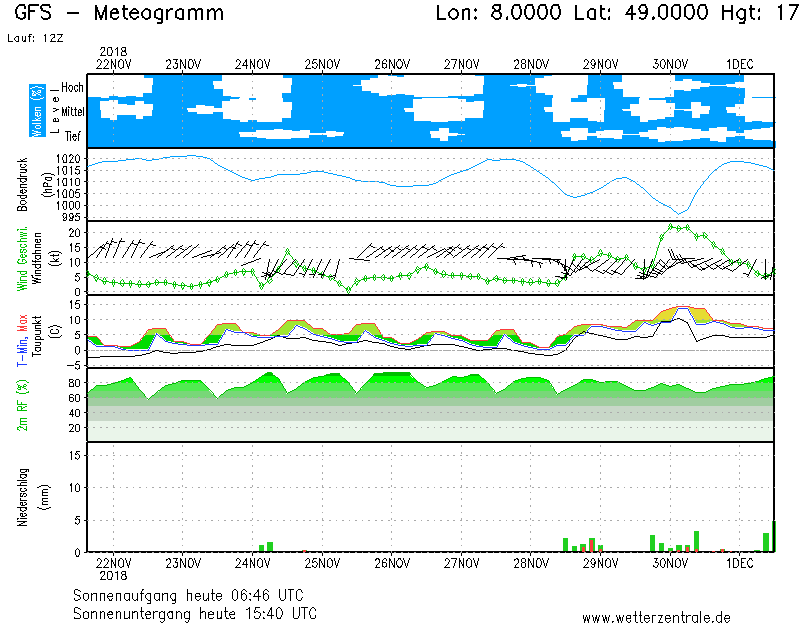Select the 22NOV date marker on top axis
This screenshot has width=800, height=625.
pyautogui.click(x=114, y=64)
